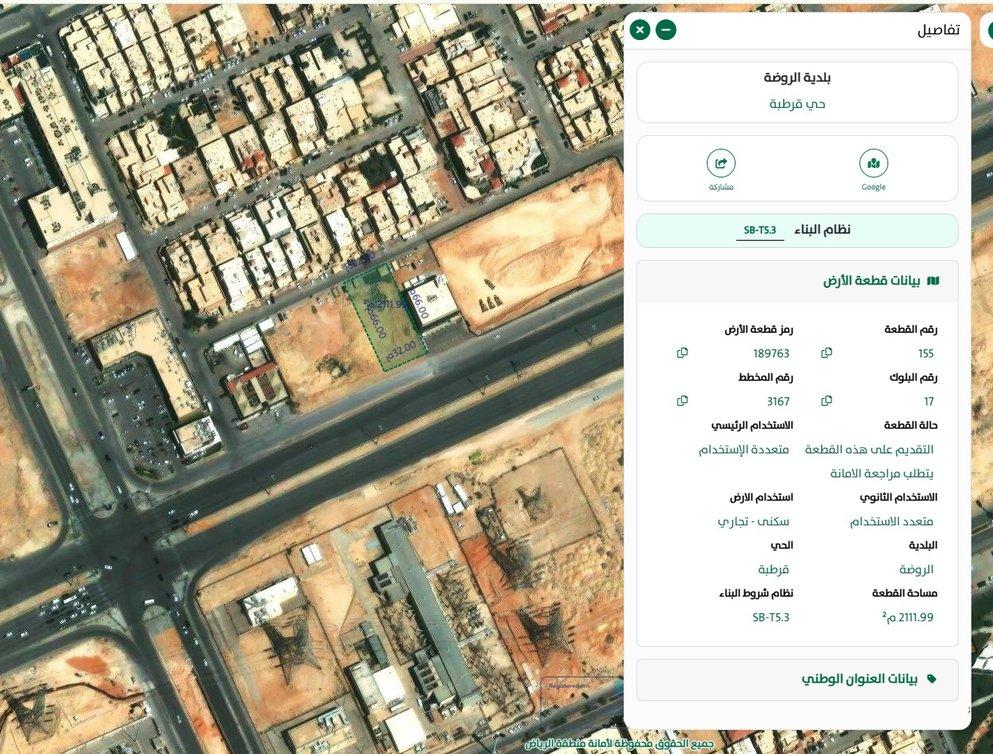Copy plan number 3167

pyautogui.click(x=682, y=401)
